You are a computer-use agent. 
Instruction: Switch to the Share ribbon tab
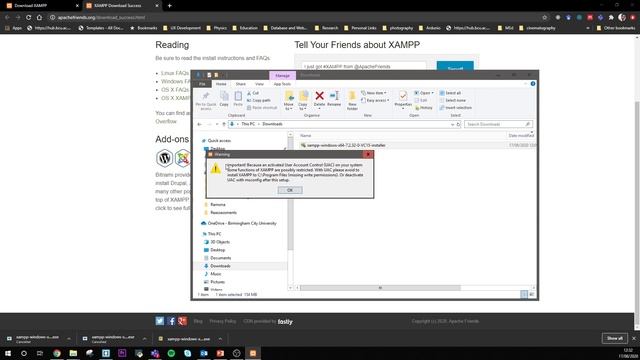click(x=240, y=84)
